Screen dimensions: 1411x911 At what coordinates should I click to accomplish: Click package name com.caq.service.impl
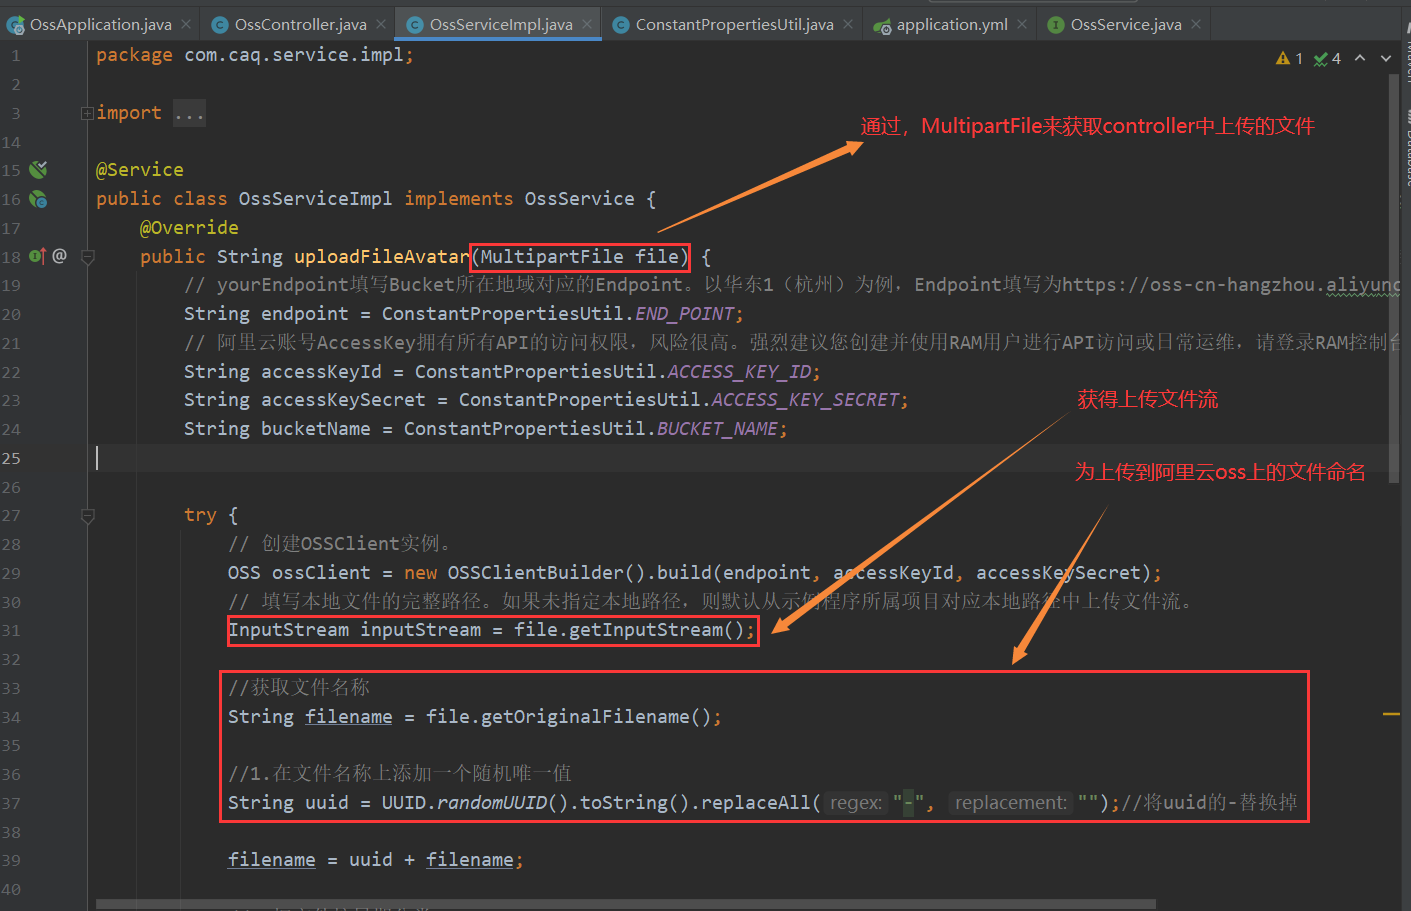294,55
